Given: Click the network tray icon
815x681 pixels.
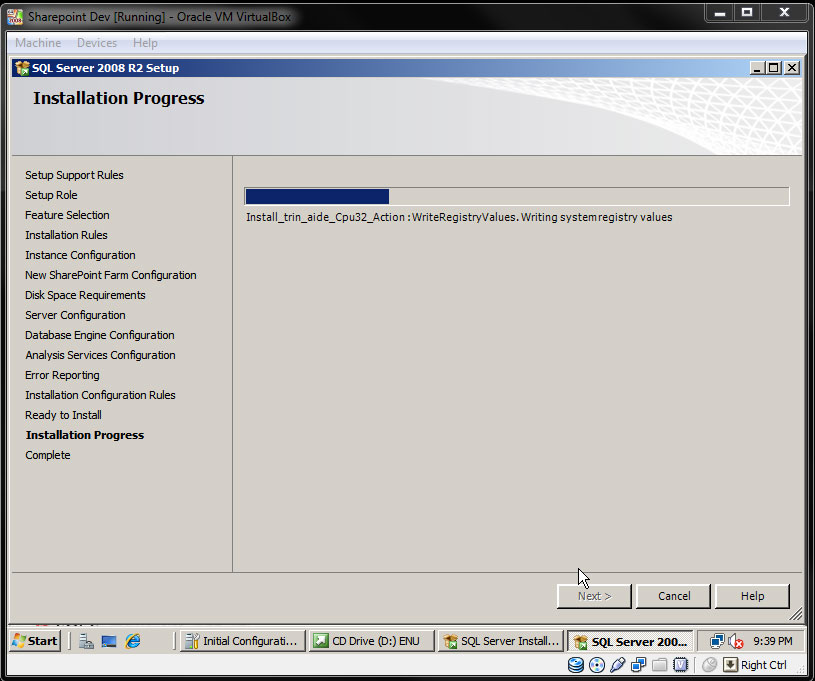Looking at the screenshot, I should pos(717,641).
